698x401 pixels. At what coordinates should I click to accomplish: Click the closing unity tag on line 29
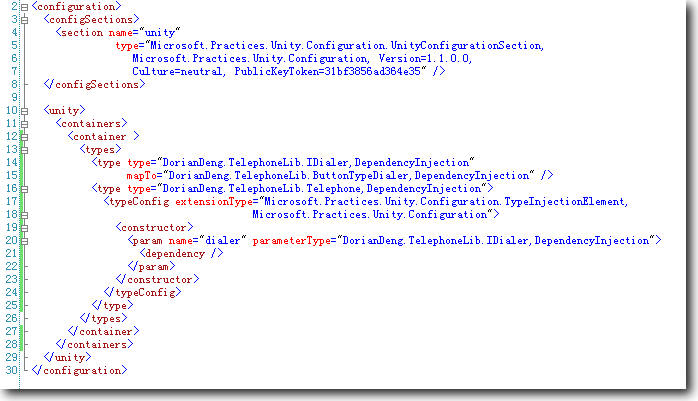[x=67, y=357]
